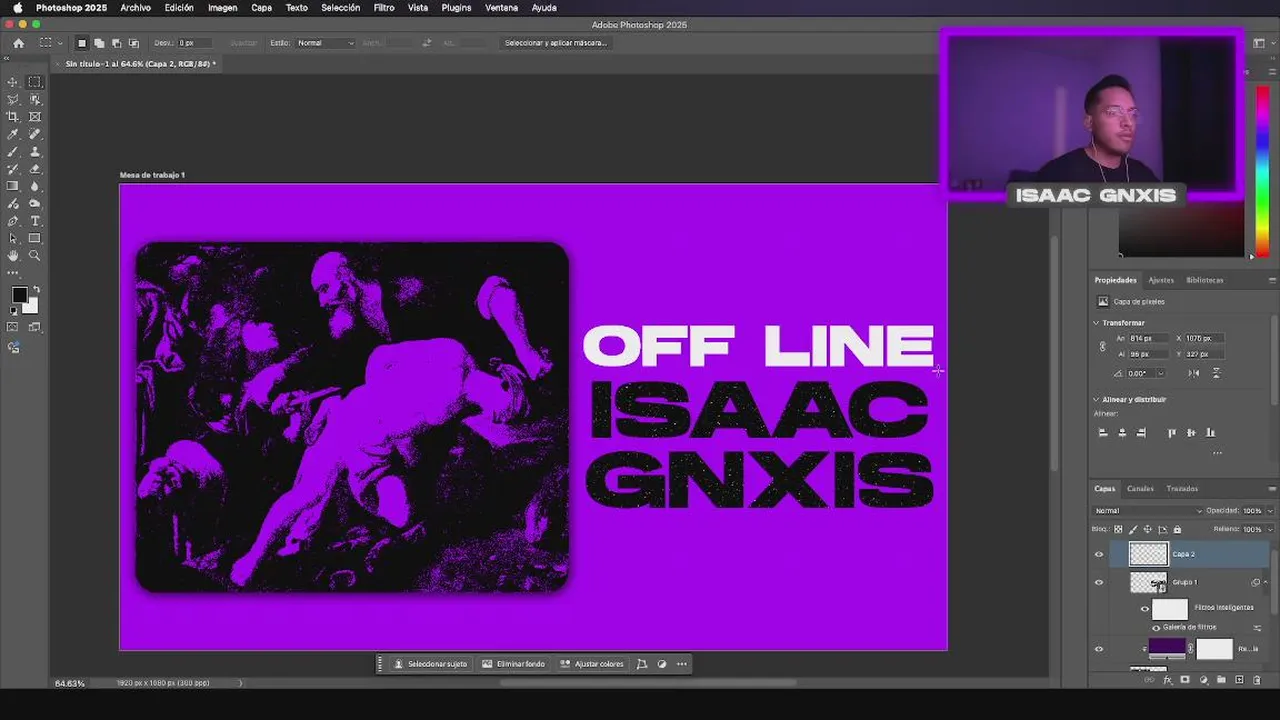Screen dimensions: 1280x720
Task: Select the Spot Healing Brush tool
Action: tap(35, 134)
